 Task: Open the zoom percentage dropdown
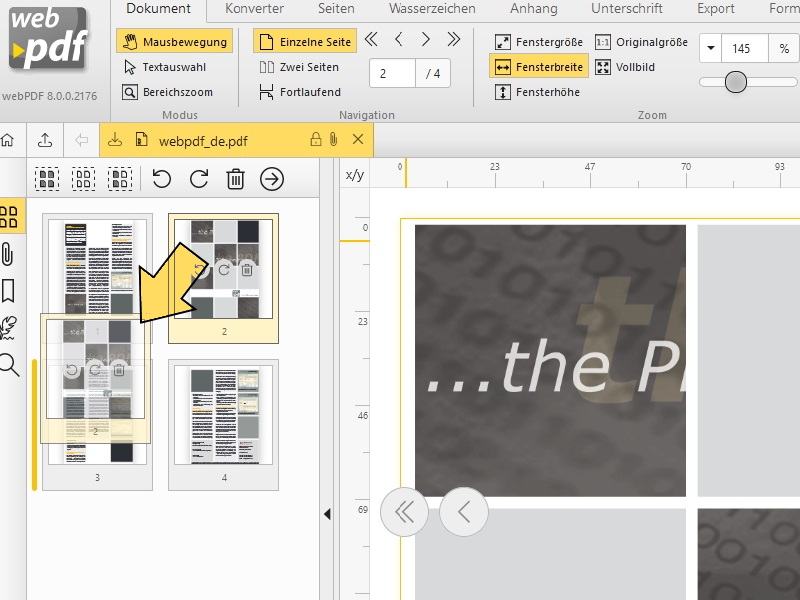click(x=711, y=47)
